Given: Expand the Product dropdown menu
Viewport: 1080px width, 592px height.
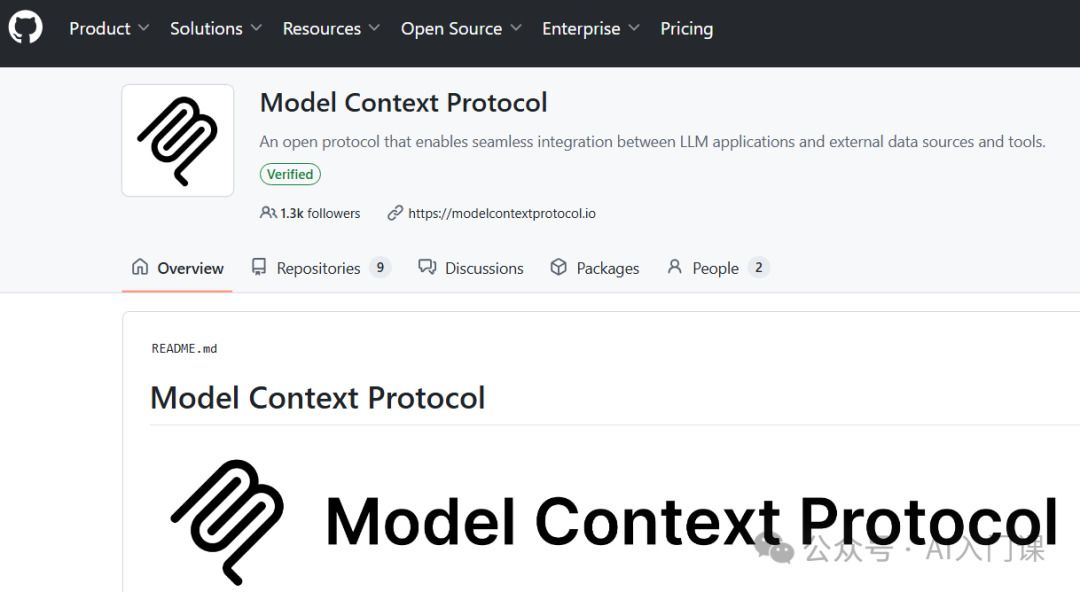Looking at the screenshot, I should pos(109,28).
